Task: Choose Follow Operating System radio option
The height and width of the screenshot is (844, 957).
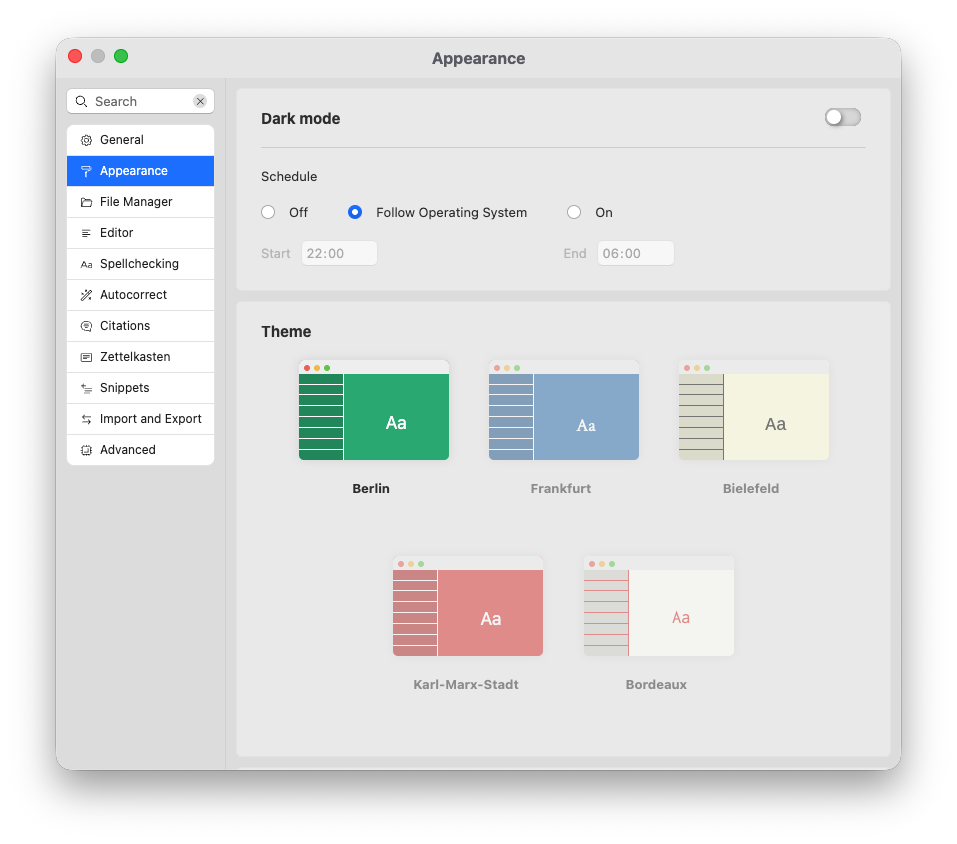Action: click(355, 212)
